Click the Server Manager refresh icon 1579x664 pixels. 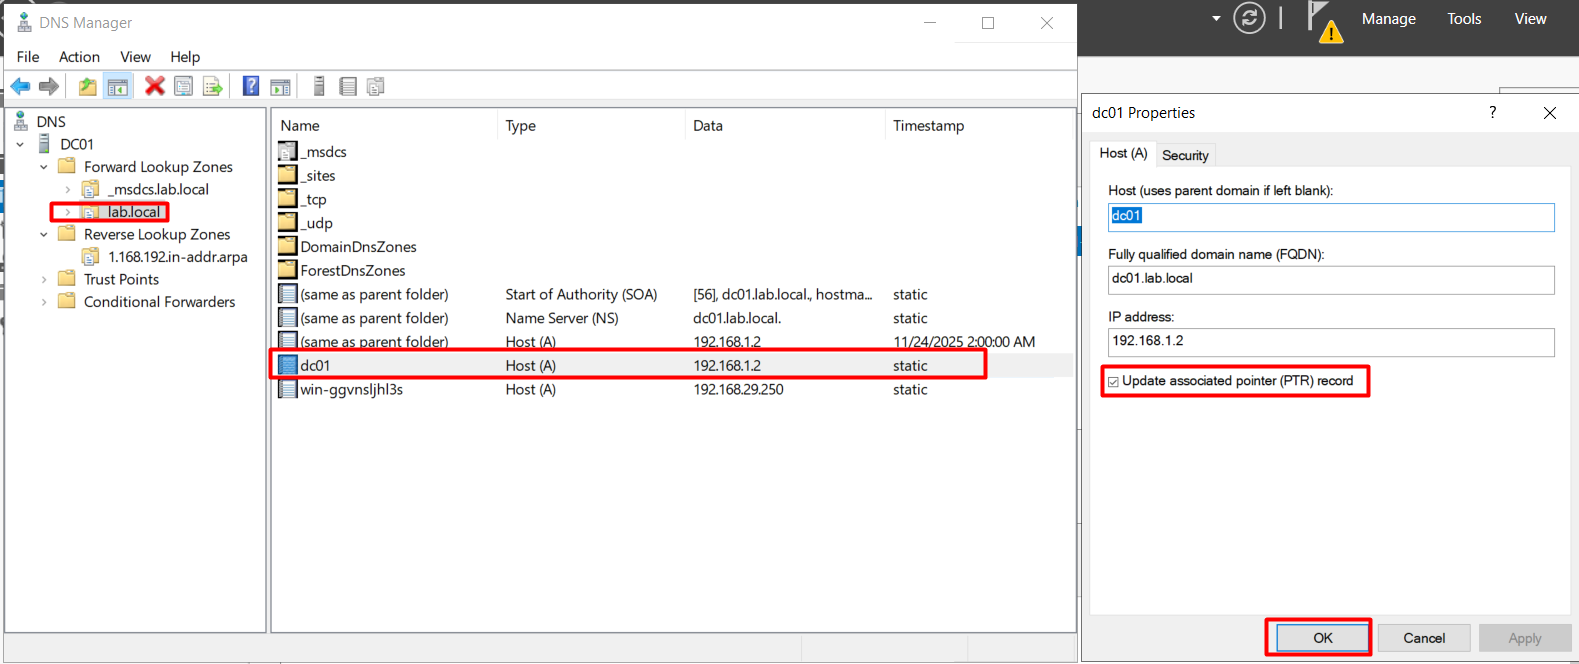(1248, 18)
